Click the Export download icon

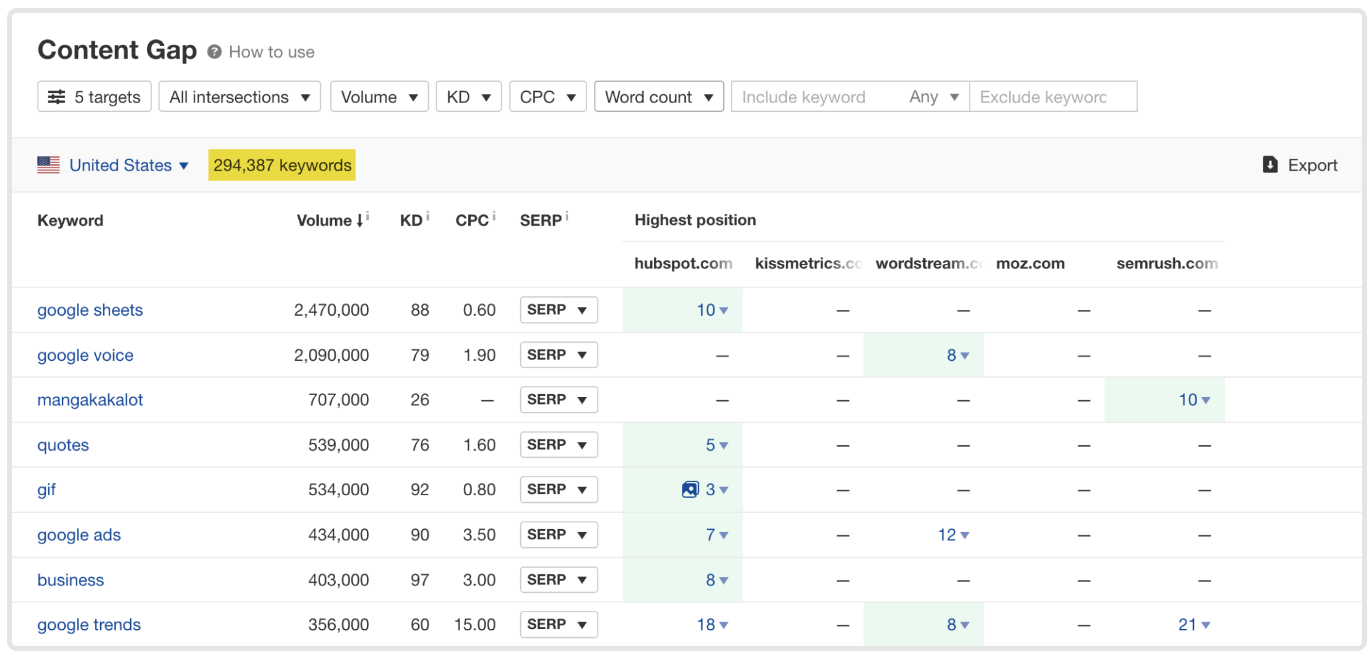click(1270, 165)
